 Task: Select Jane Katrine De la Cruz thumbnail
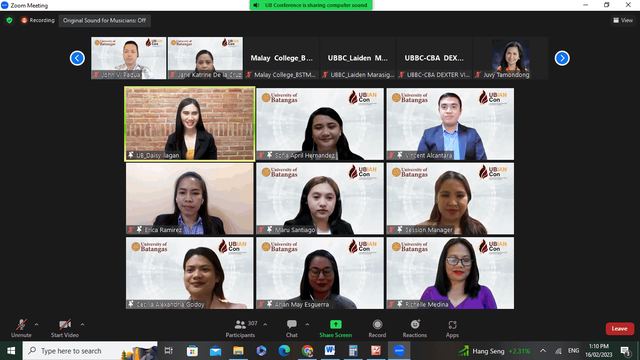point(205,58)
